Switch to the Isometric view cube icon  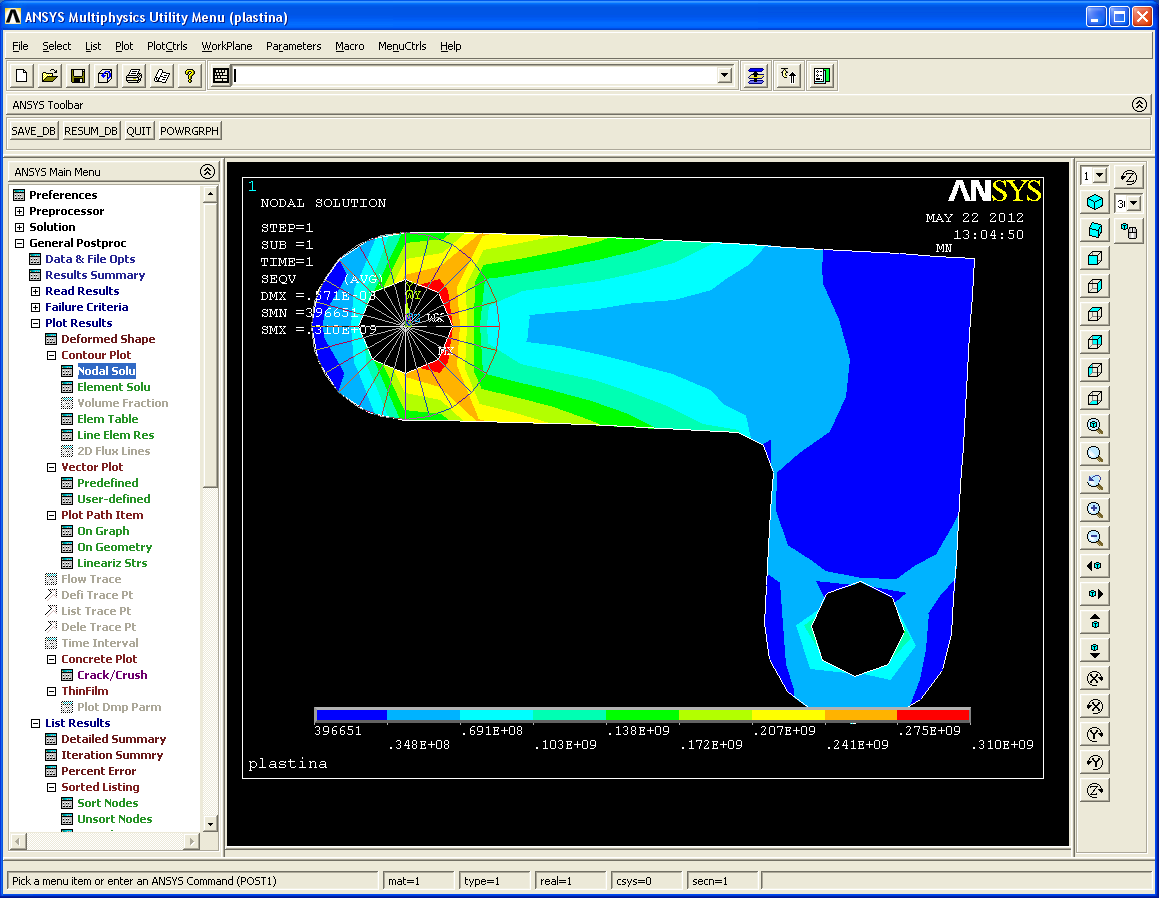click(1095, 202)
